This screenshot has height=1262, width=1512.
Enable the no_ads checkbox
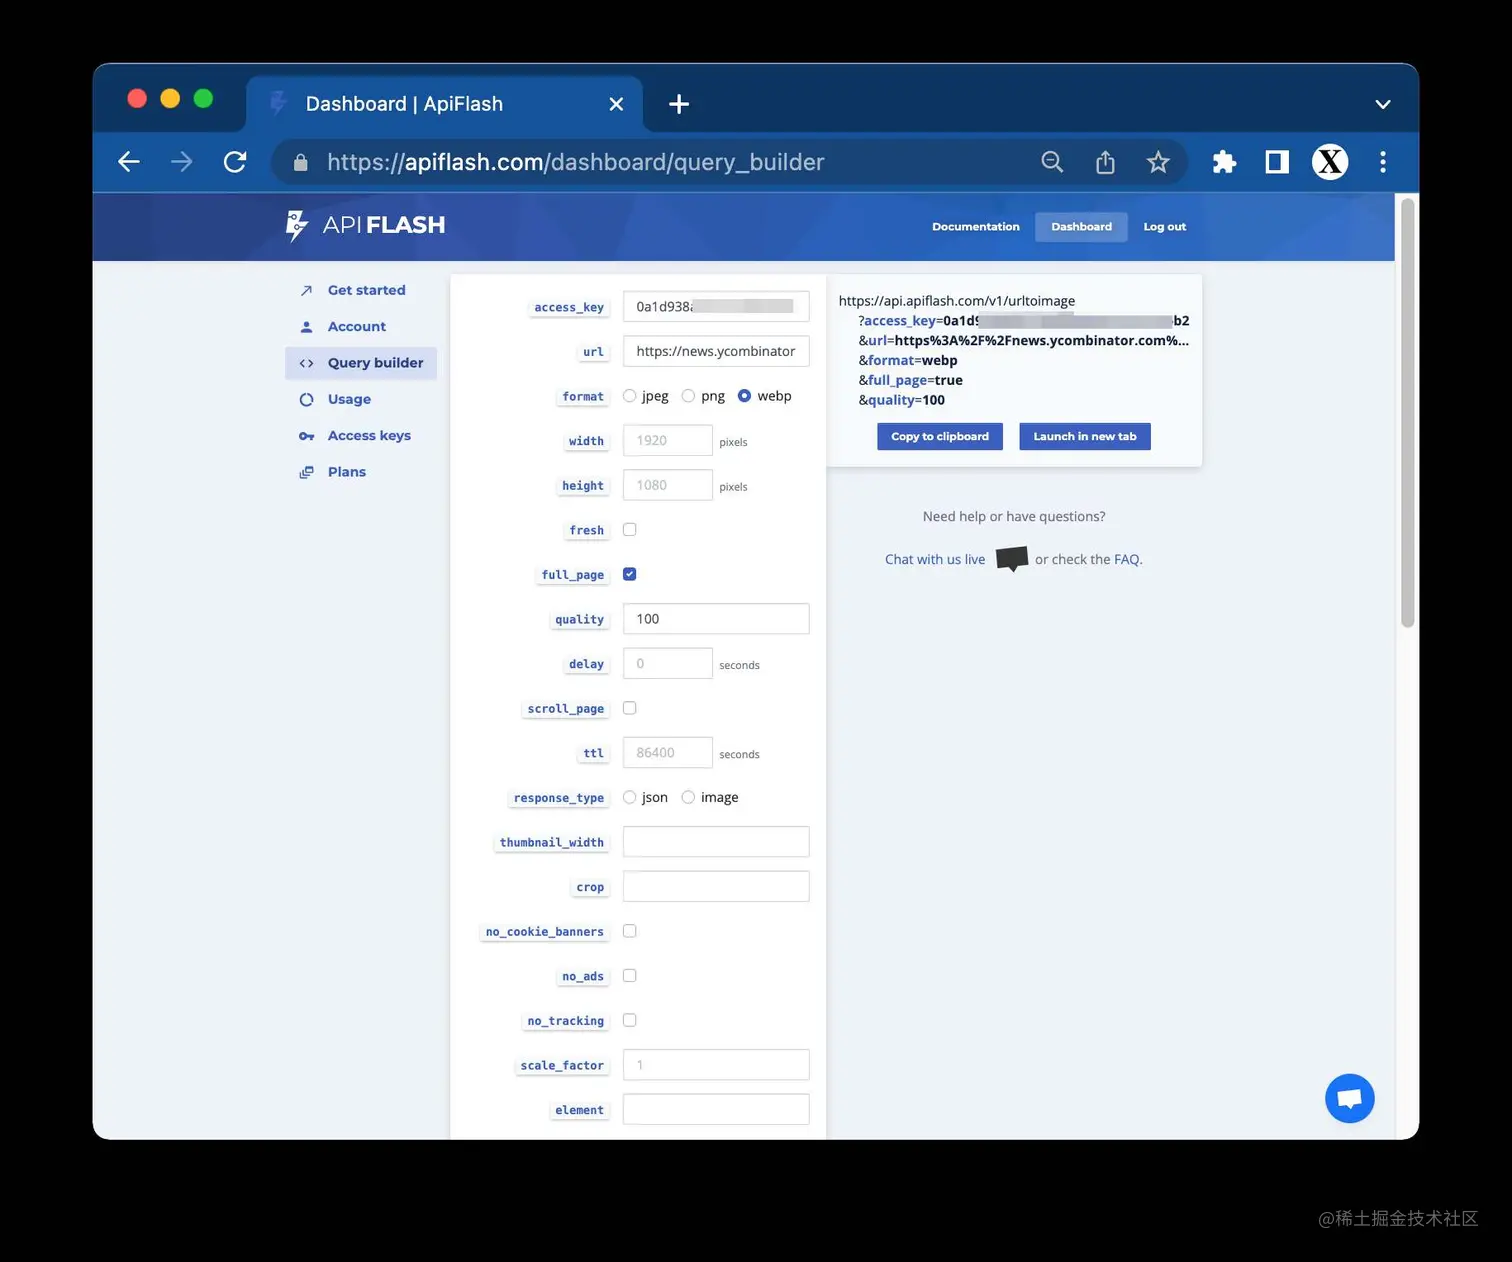629,976
